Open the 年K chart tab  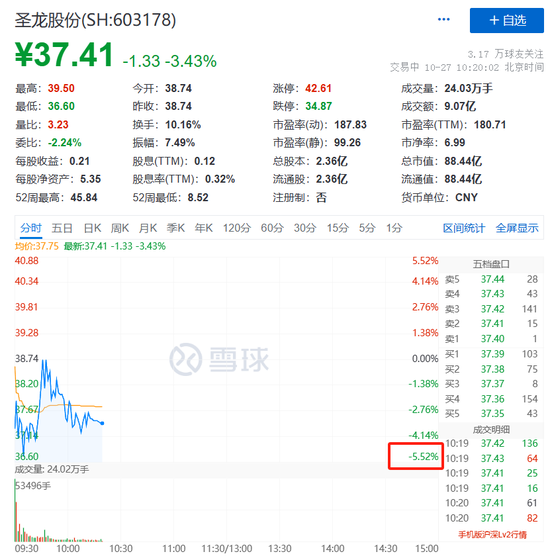click(204, 228)
